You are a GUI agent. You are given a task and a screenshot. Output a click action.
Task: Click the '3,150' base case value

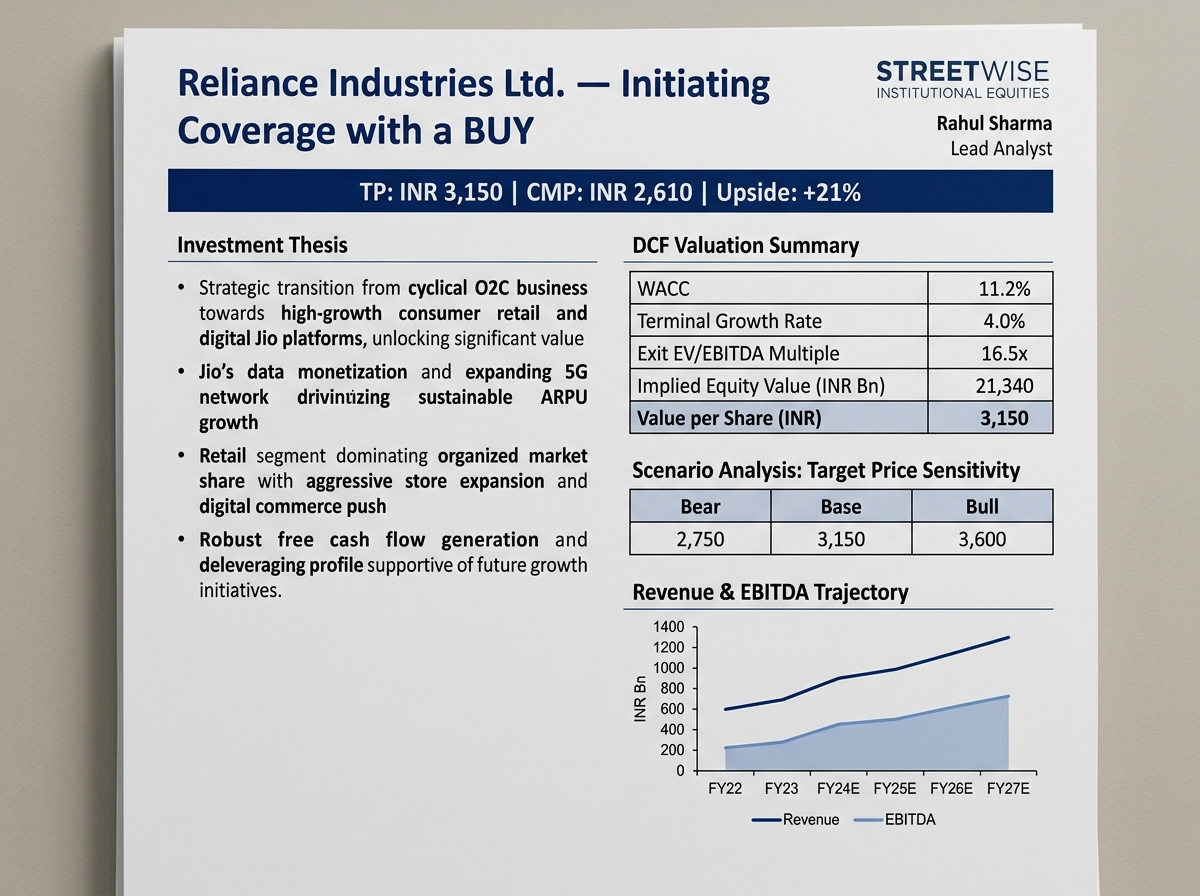pos(841,538)
